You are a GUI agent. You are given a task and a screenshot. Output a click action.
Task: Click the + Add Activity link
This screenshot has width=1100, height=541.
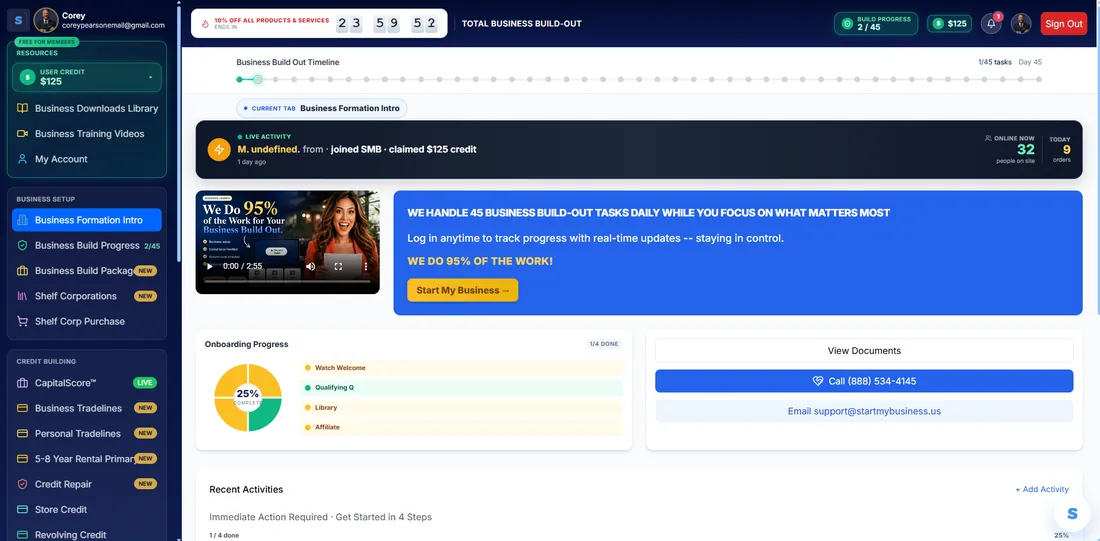pyautogui.click(x=1042, y=490)
